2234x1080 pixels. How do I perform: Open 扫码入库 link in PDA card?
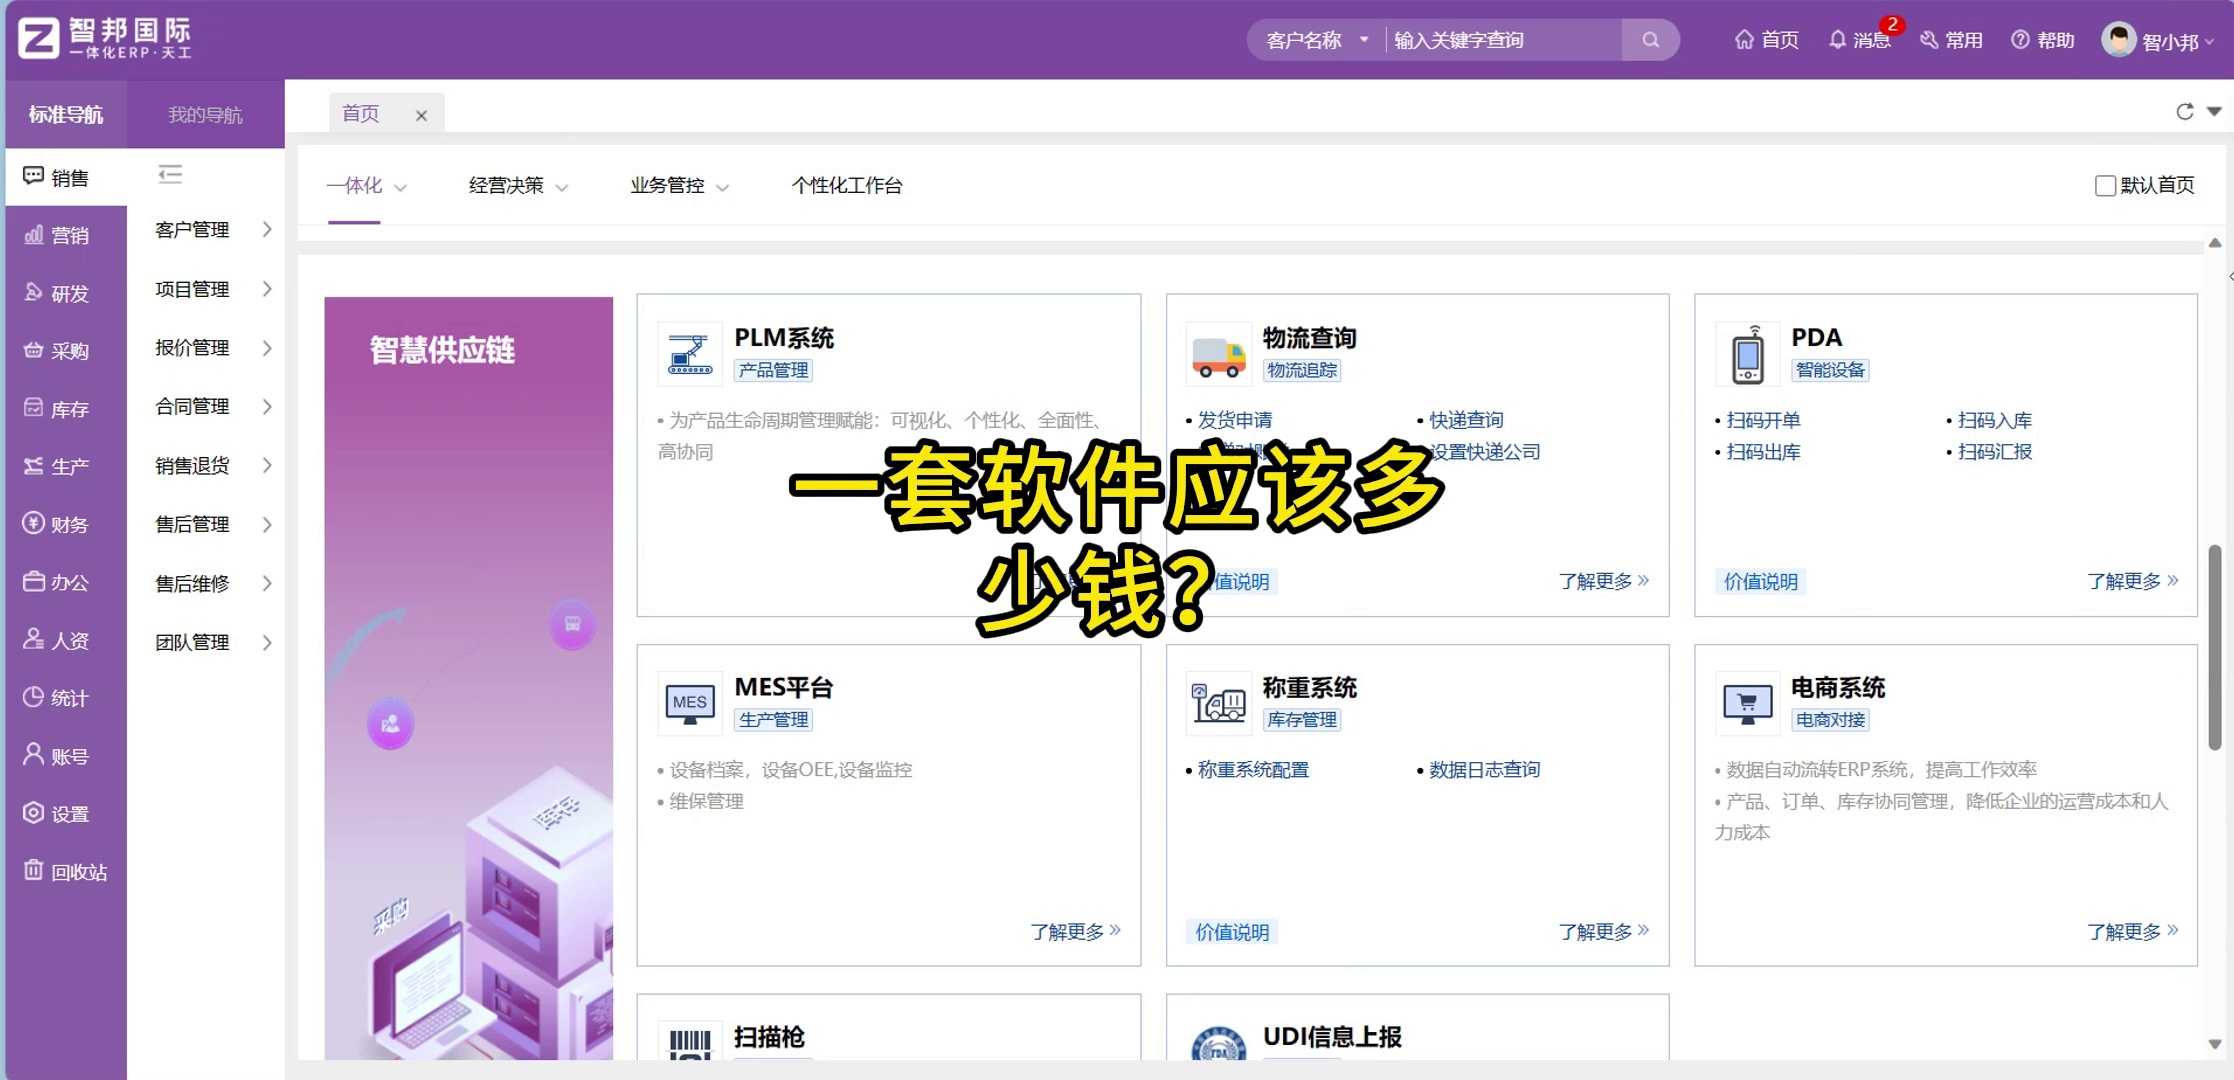point(1995,420)
